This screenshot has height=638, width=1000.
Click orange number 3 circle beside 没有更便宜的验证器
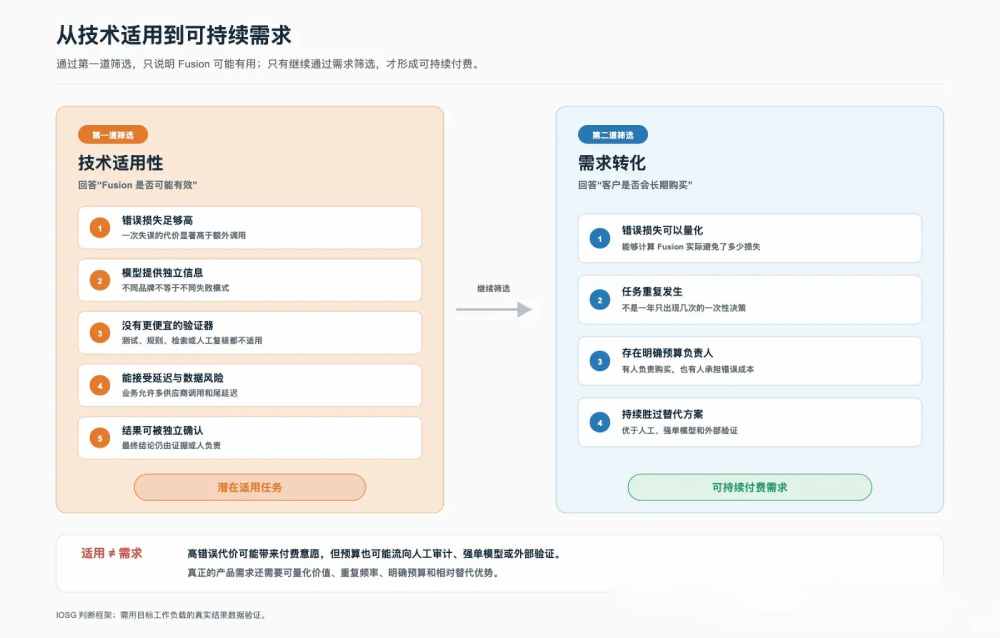pos(100,333)
